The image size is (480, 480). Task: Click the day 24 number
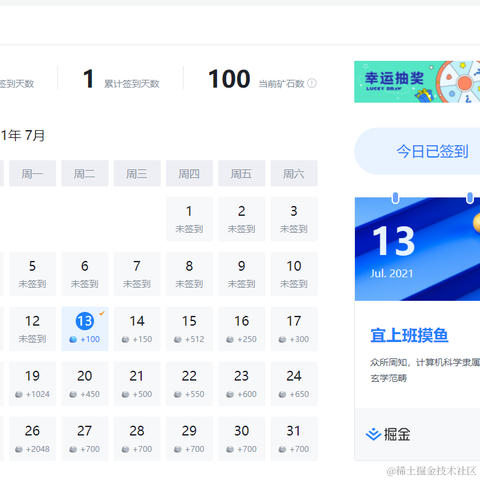coord(294,376)
